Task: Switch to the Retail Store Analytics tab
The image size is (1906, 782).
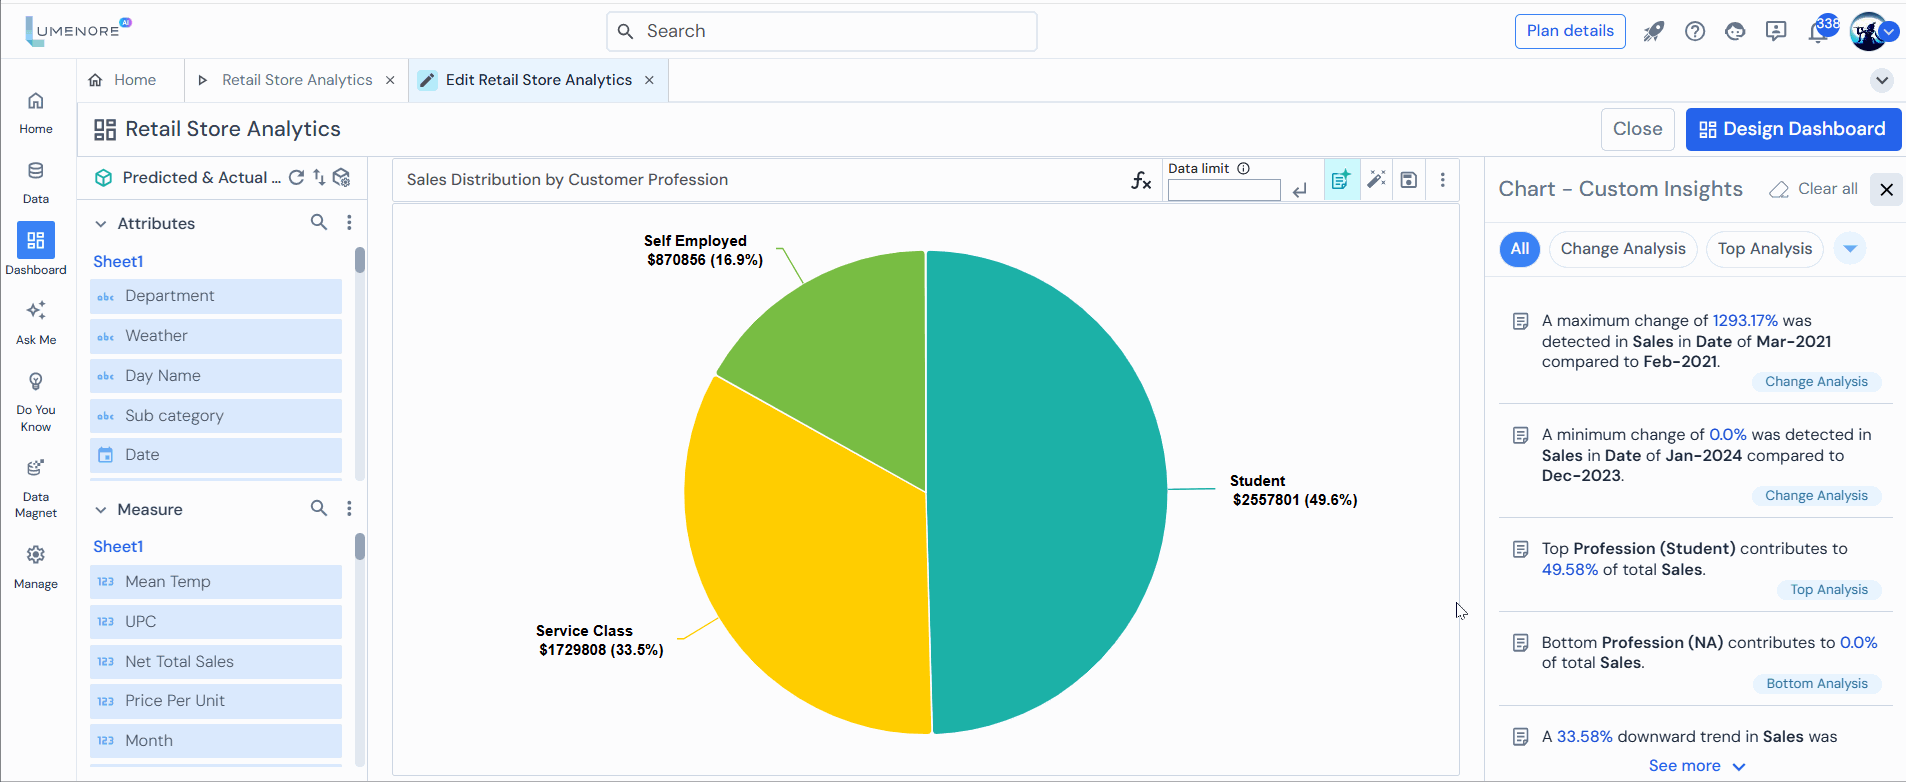Action: 296,80
